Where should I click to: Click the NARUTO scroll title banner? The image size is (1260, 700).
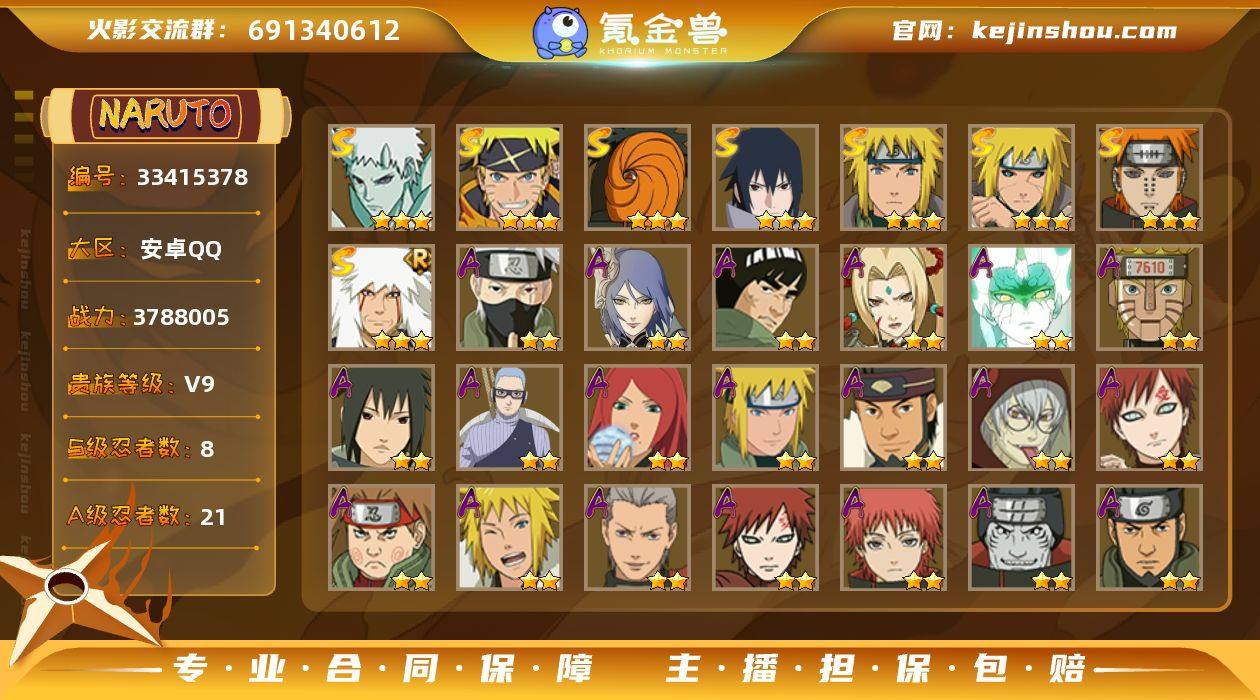pos(166,114)
